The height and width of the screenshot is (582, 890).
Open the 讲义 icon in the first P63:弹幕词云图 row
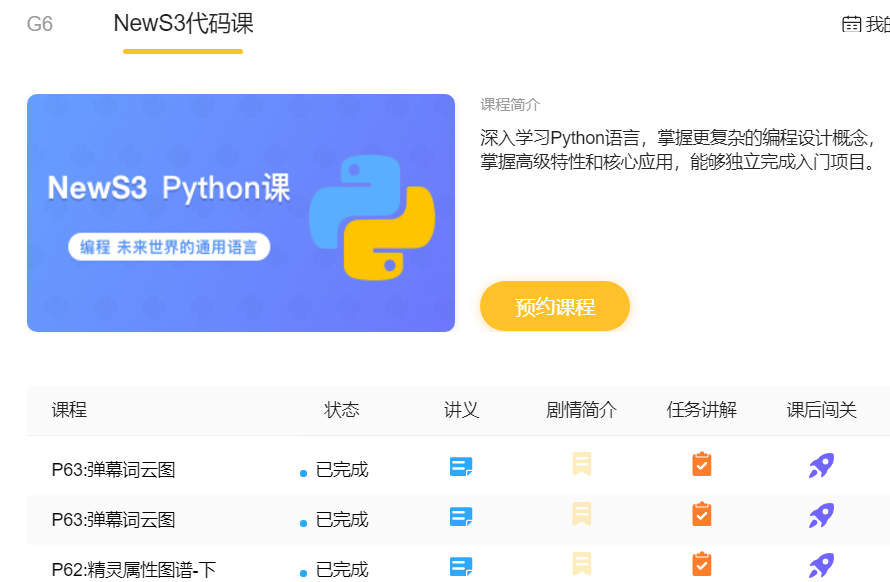[460, 466]
